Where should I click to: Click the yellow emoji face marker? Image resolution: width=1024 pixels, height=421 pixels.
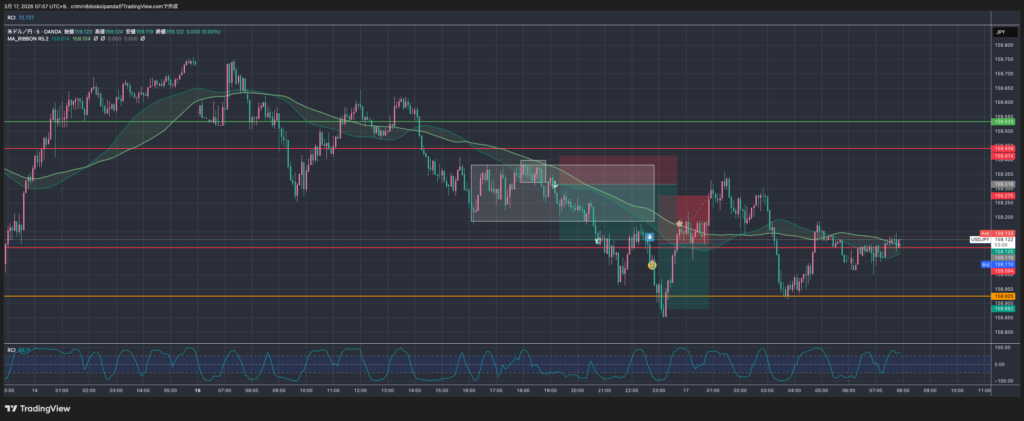[652, 265]
